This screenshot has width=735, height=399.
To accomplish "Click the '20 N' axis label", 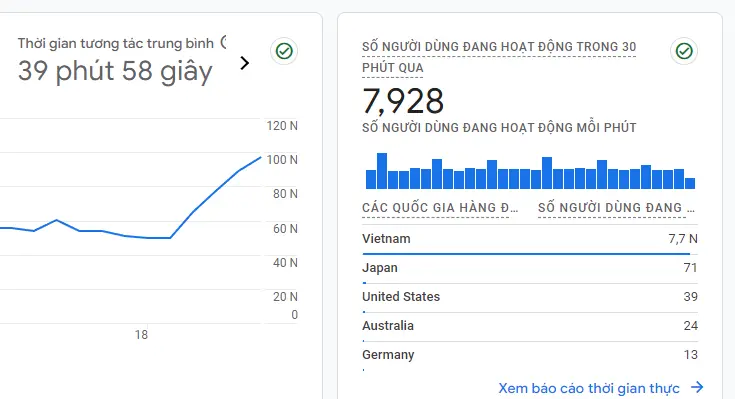I will click(285, 297).
